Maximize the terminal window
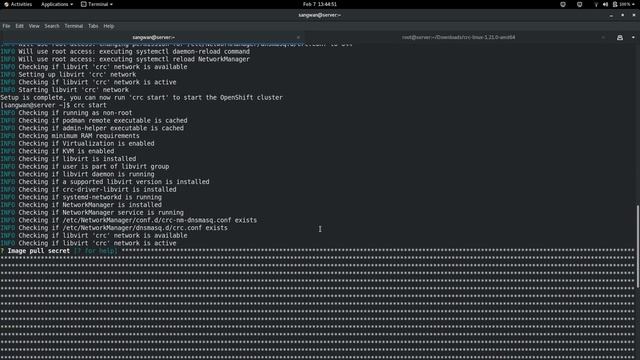640x360 pixels. [x=622, y=15]
